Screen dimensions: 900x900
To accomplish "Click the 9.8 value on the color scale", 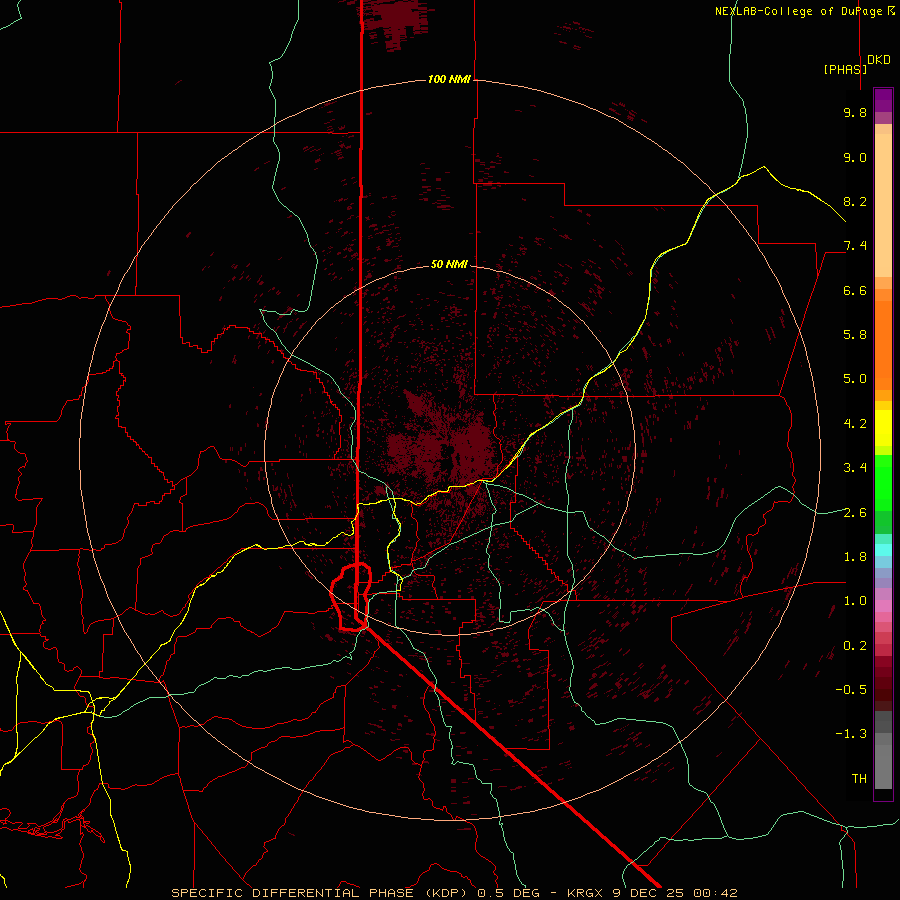I will [855, 112].
